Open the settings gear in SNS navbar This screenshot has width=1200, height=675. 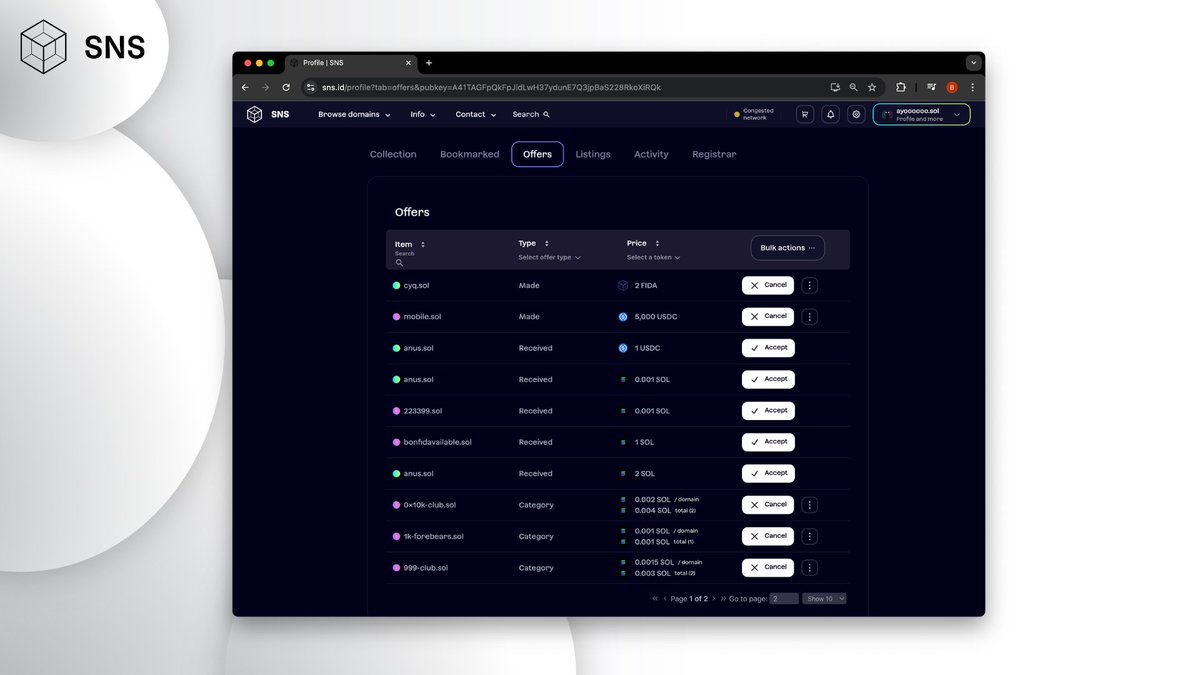click(856, 114)
